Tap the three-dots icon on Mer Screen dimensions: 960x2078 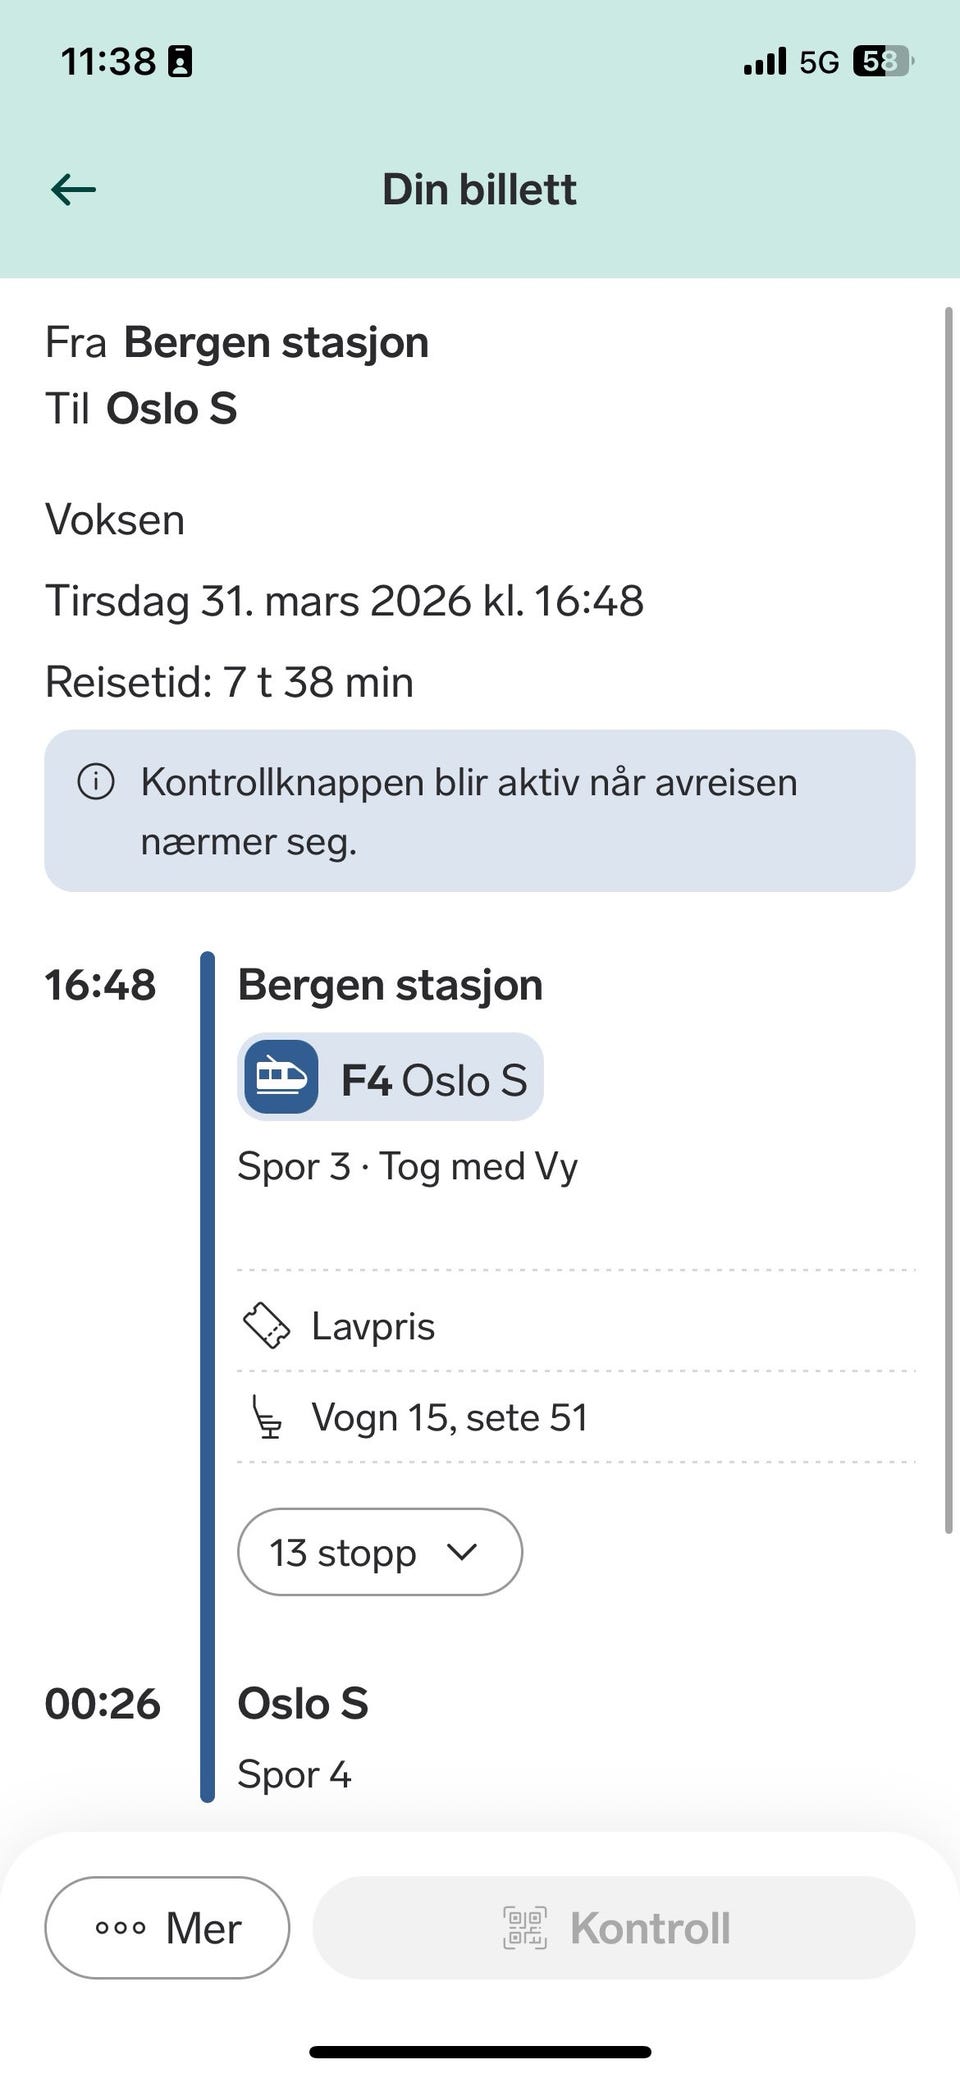click(120, 1928)
